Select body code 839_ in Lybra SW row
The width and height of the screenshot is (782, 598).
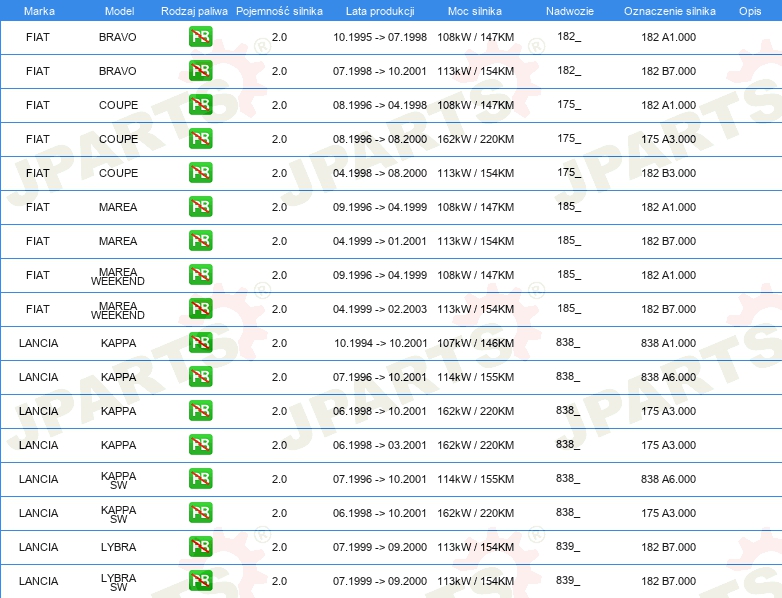[x=568, y=580]
